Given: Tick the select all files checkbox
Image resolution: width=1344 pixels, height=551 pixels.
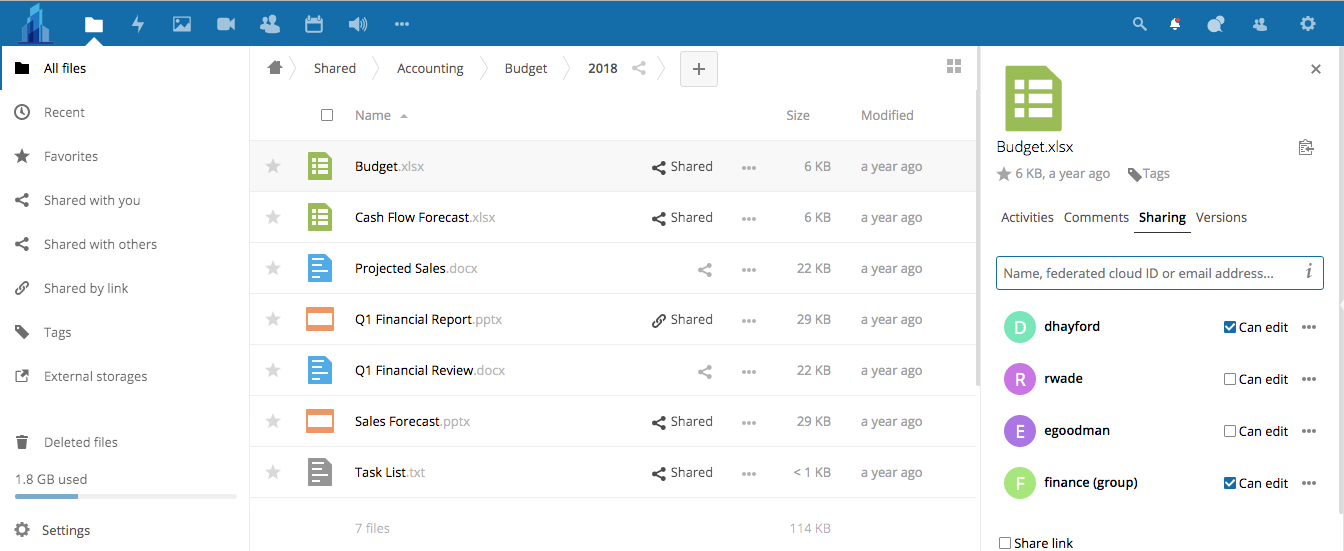Looking at the screenshot, I should (327, 115).
